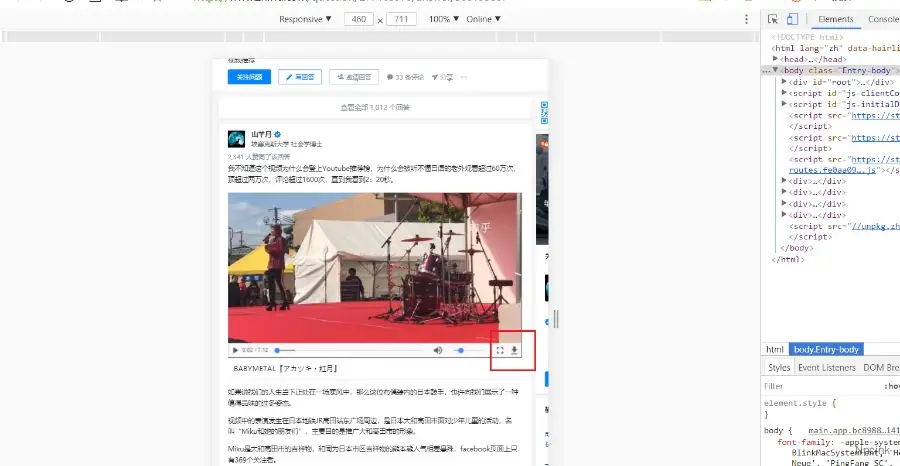Expand the head node
900x466 pixels.
[x=775, y=59]
